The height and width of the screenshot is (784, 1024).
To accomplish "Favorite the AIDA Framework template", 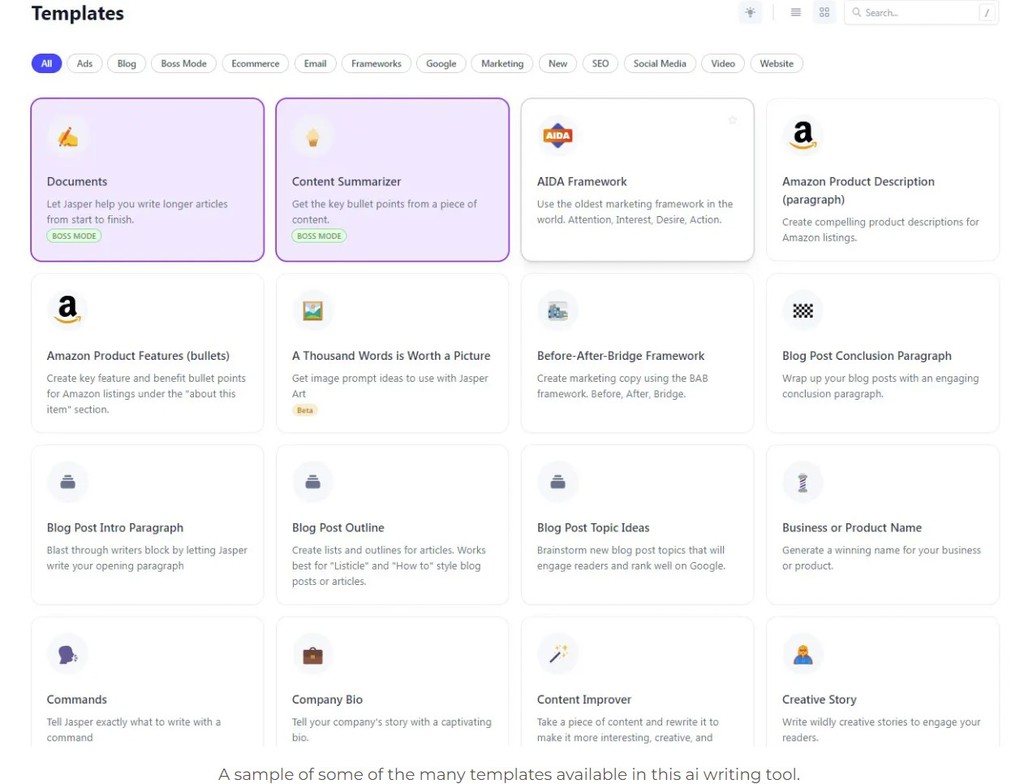I will (733, 118).
